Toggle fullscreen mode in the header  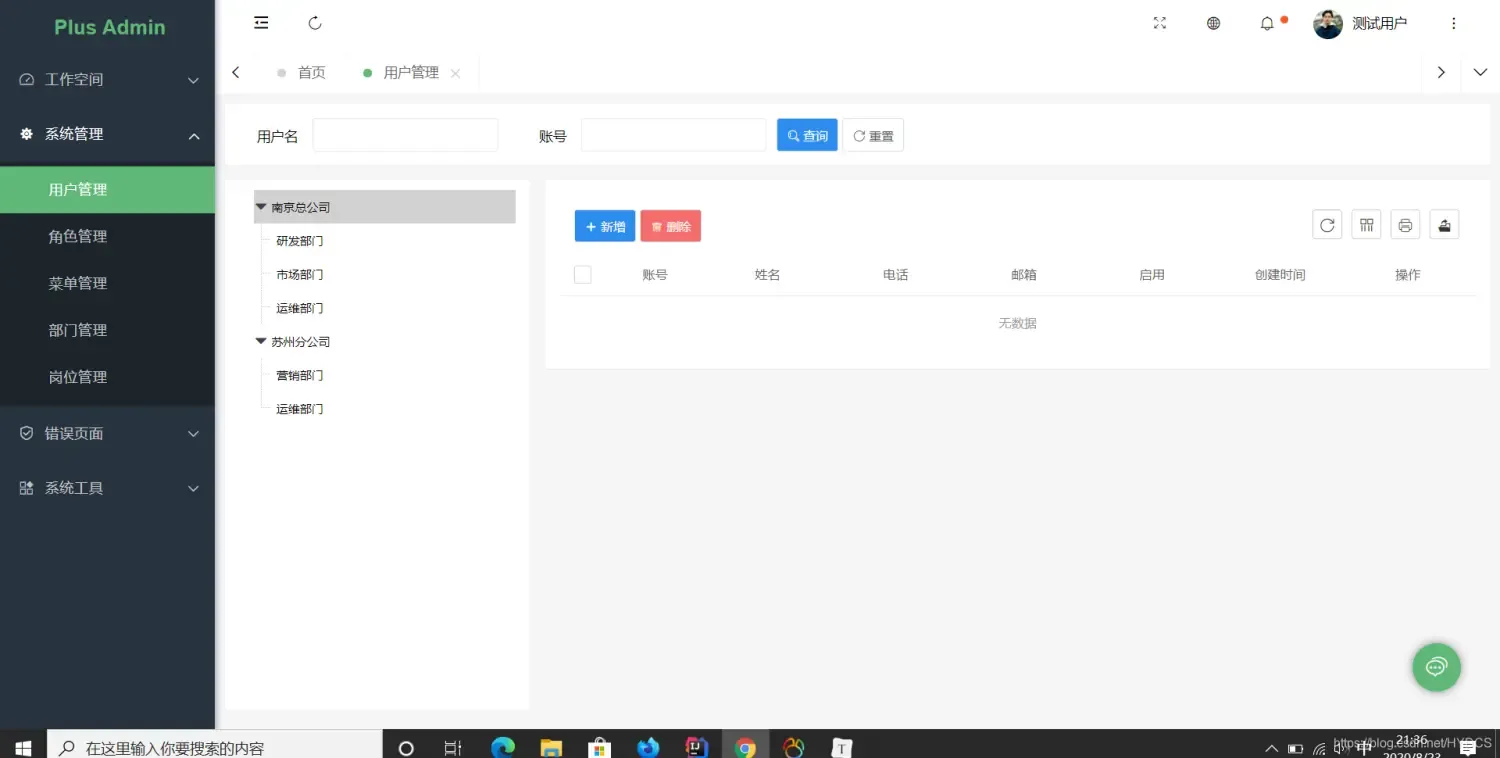(1160, 22)
